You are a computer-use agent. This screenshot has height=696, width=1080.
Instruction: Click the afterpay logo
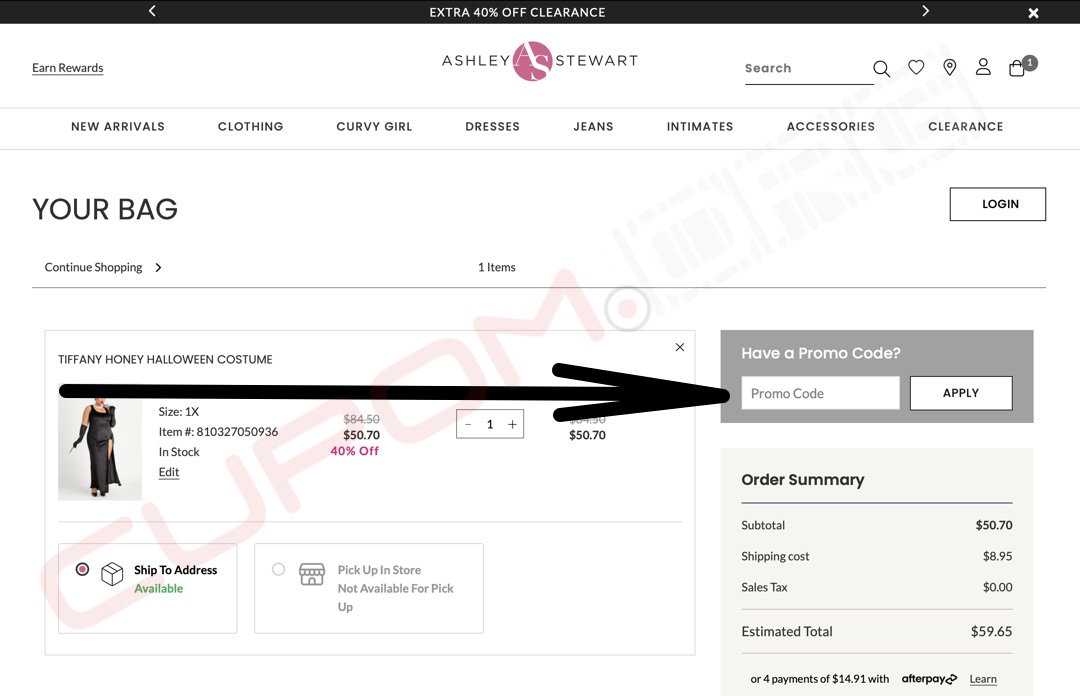click(929, 679)
